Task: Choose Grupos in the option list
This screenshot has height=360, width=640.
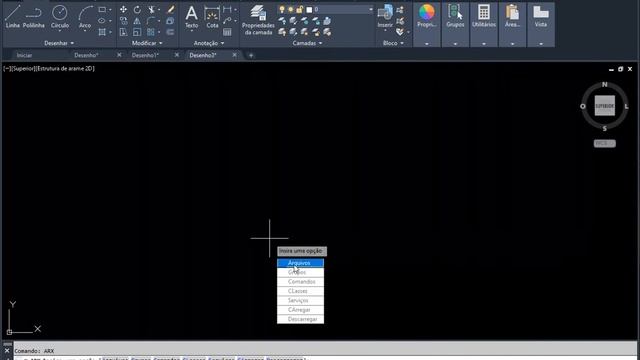Action: [x=300, y=272]
